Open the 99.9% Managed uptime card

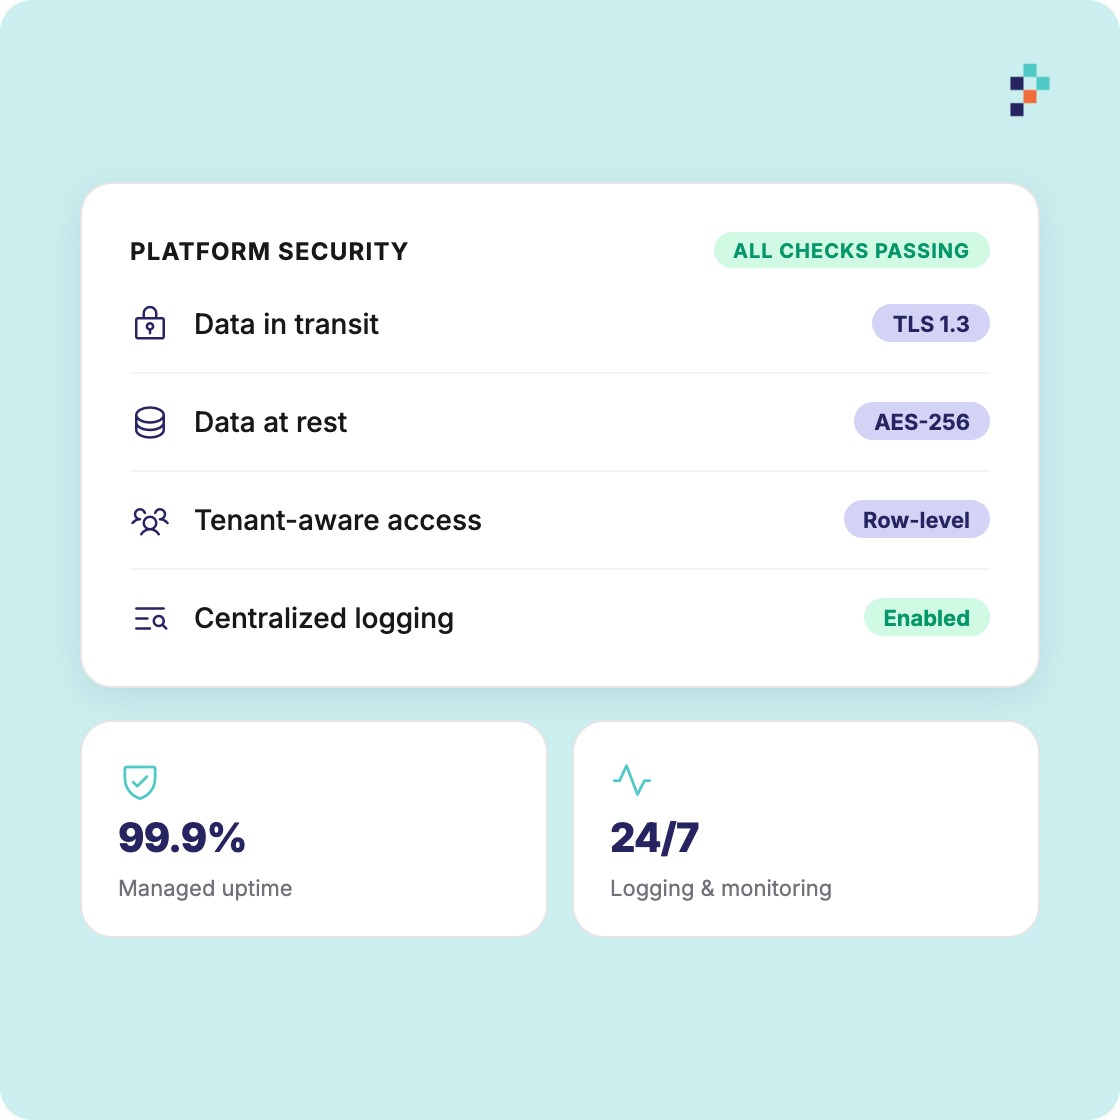point(314,829)
